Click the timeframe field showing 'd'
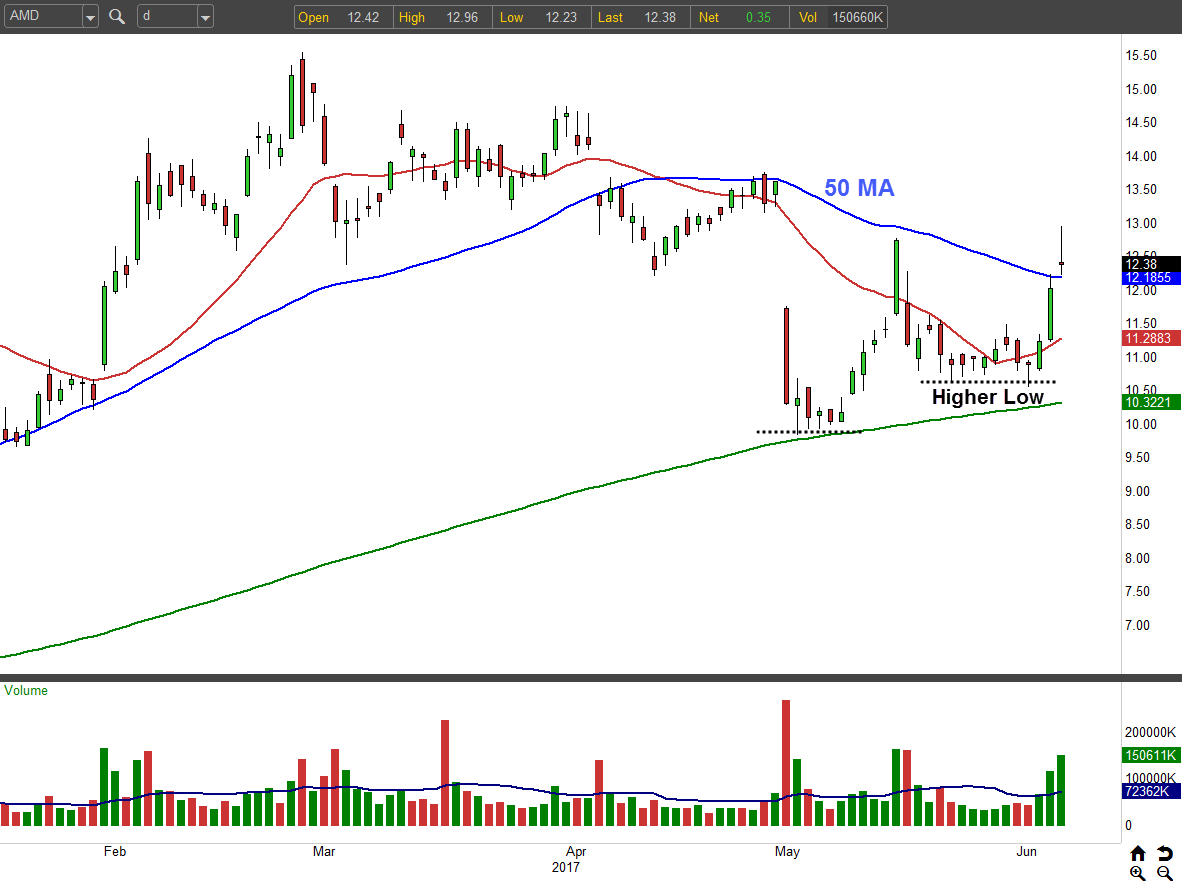The width and height of the screenshot is (1182, 883). 167,16
